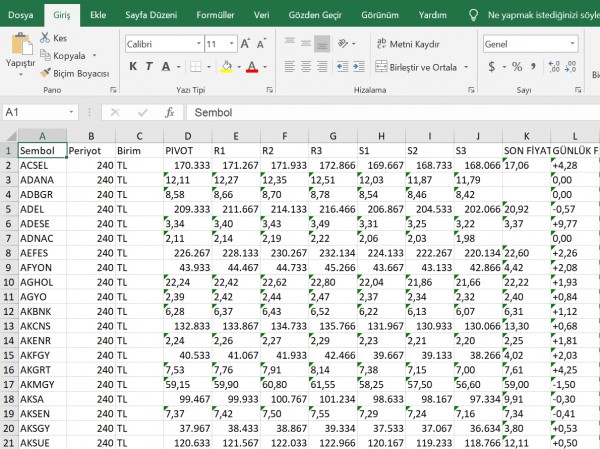Switch to the Ekle tab

[x=98, y=15]
